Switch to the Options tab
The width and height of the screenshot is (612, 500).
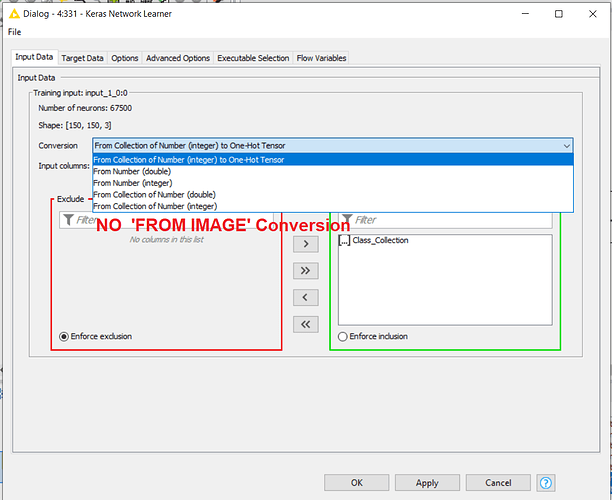[x=125, y=58]
